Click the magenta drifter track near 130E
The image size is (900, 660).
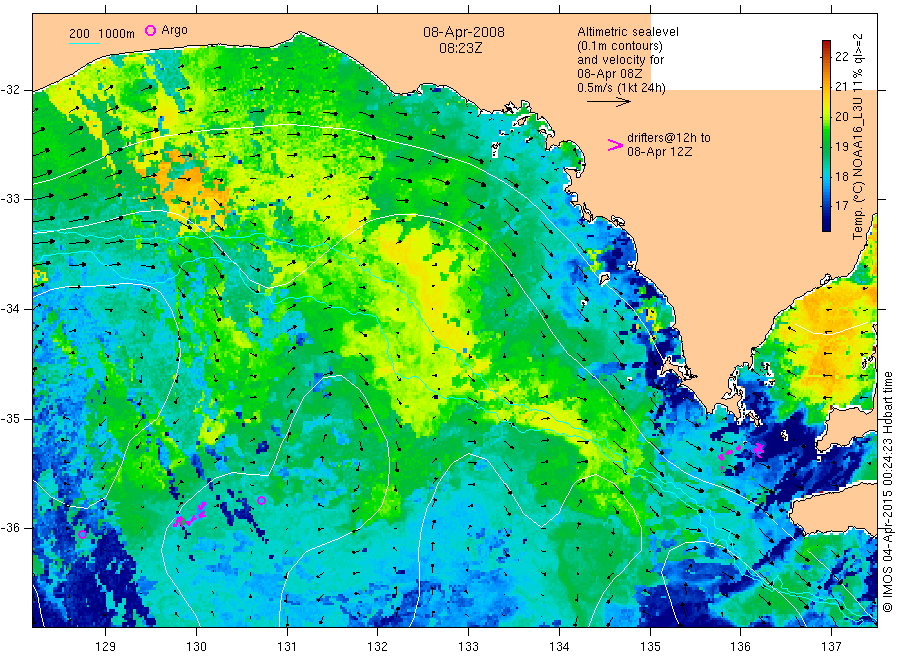[190, 515]
